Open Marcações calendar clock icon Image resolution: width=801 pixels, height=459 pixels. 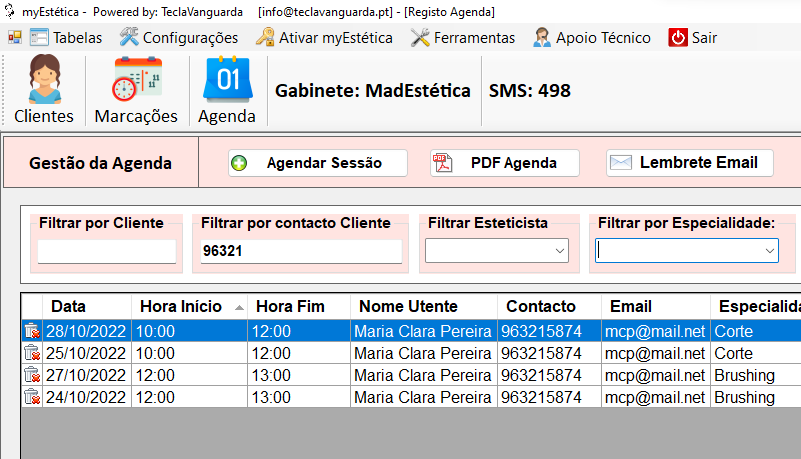pyautogui.click(x=136, y=80)
